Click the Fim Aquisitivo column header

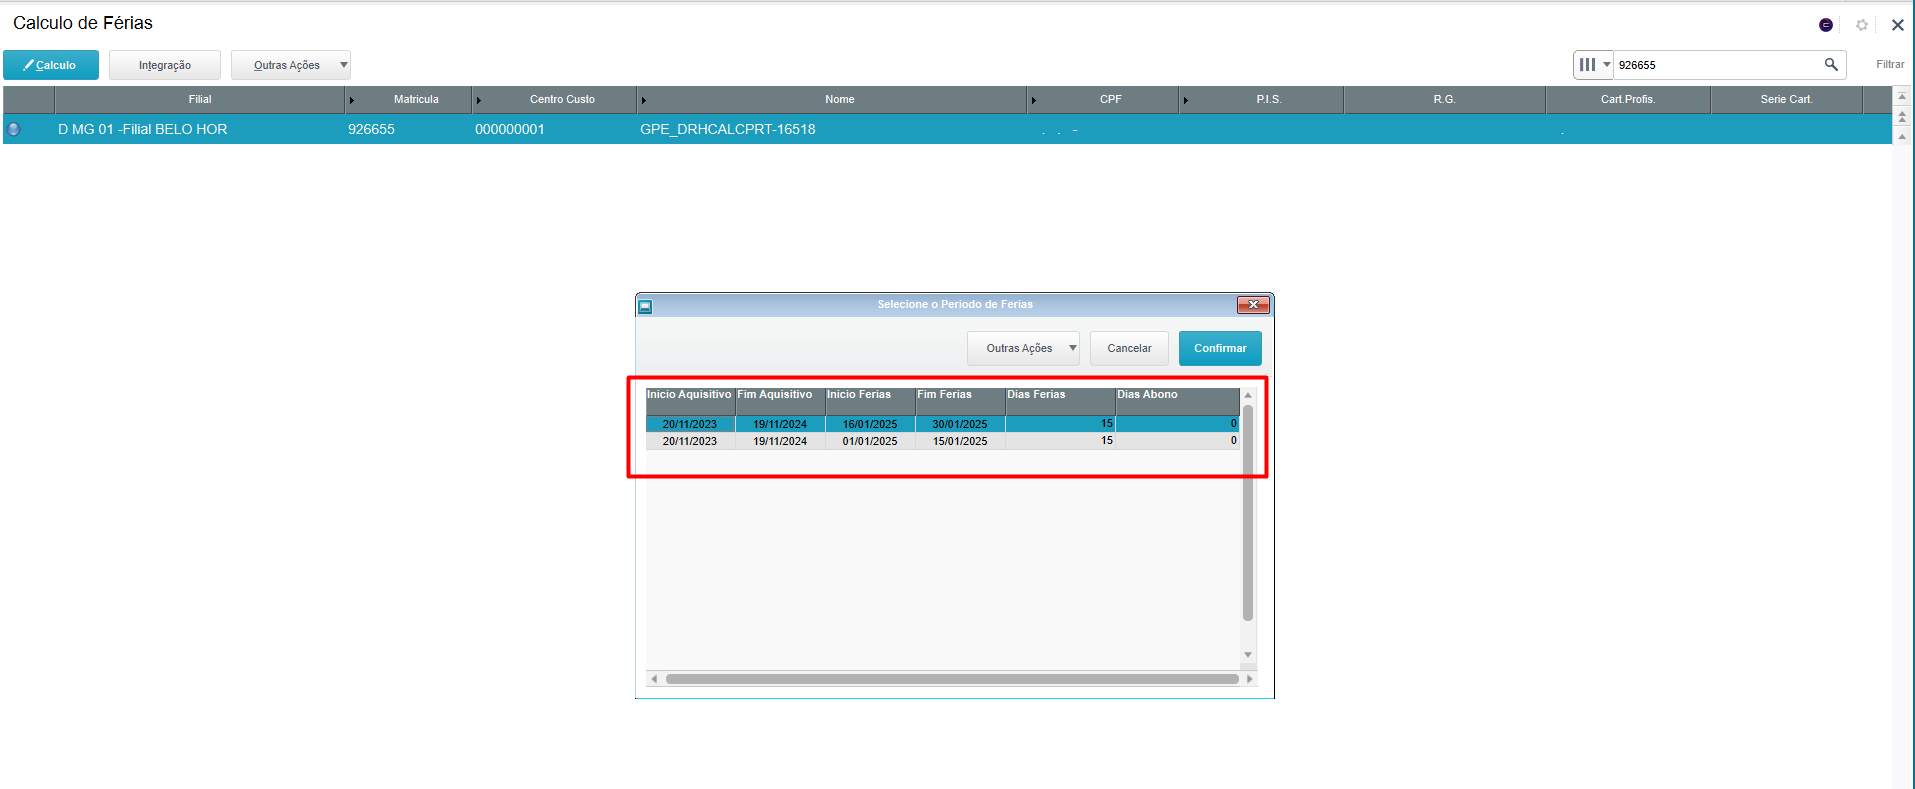(x=780, y=401)
